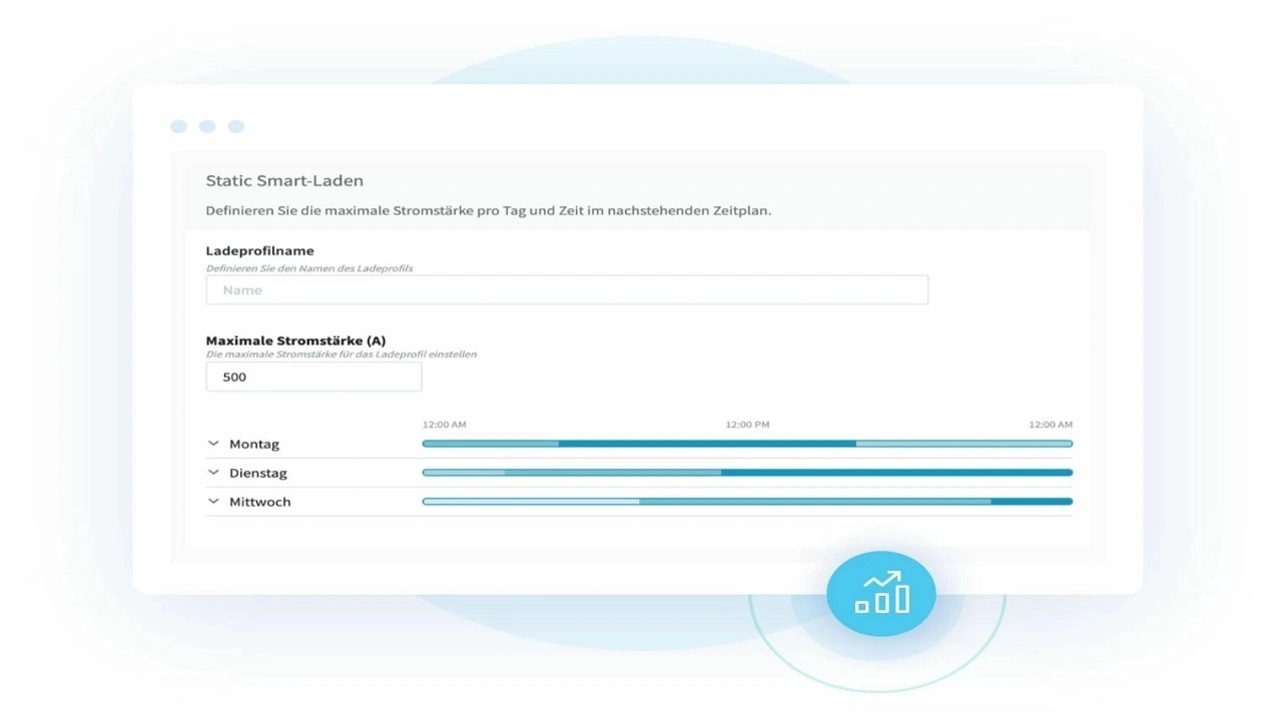Click the analytics bar chart icon

(881, 594)
